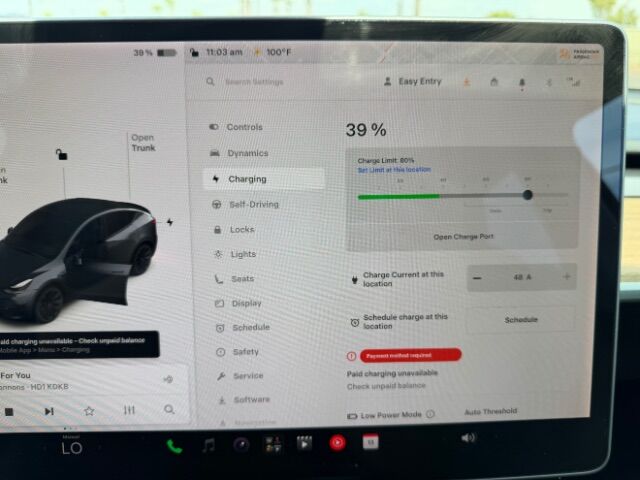Image resolution: width=640 pixels, height=480 pixels.
Task: Tap the battery icon in status bar
Action: (167, 53)
